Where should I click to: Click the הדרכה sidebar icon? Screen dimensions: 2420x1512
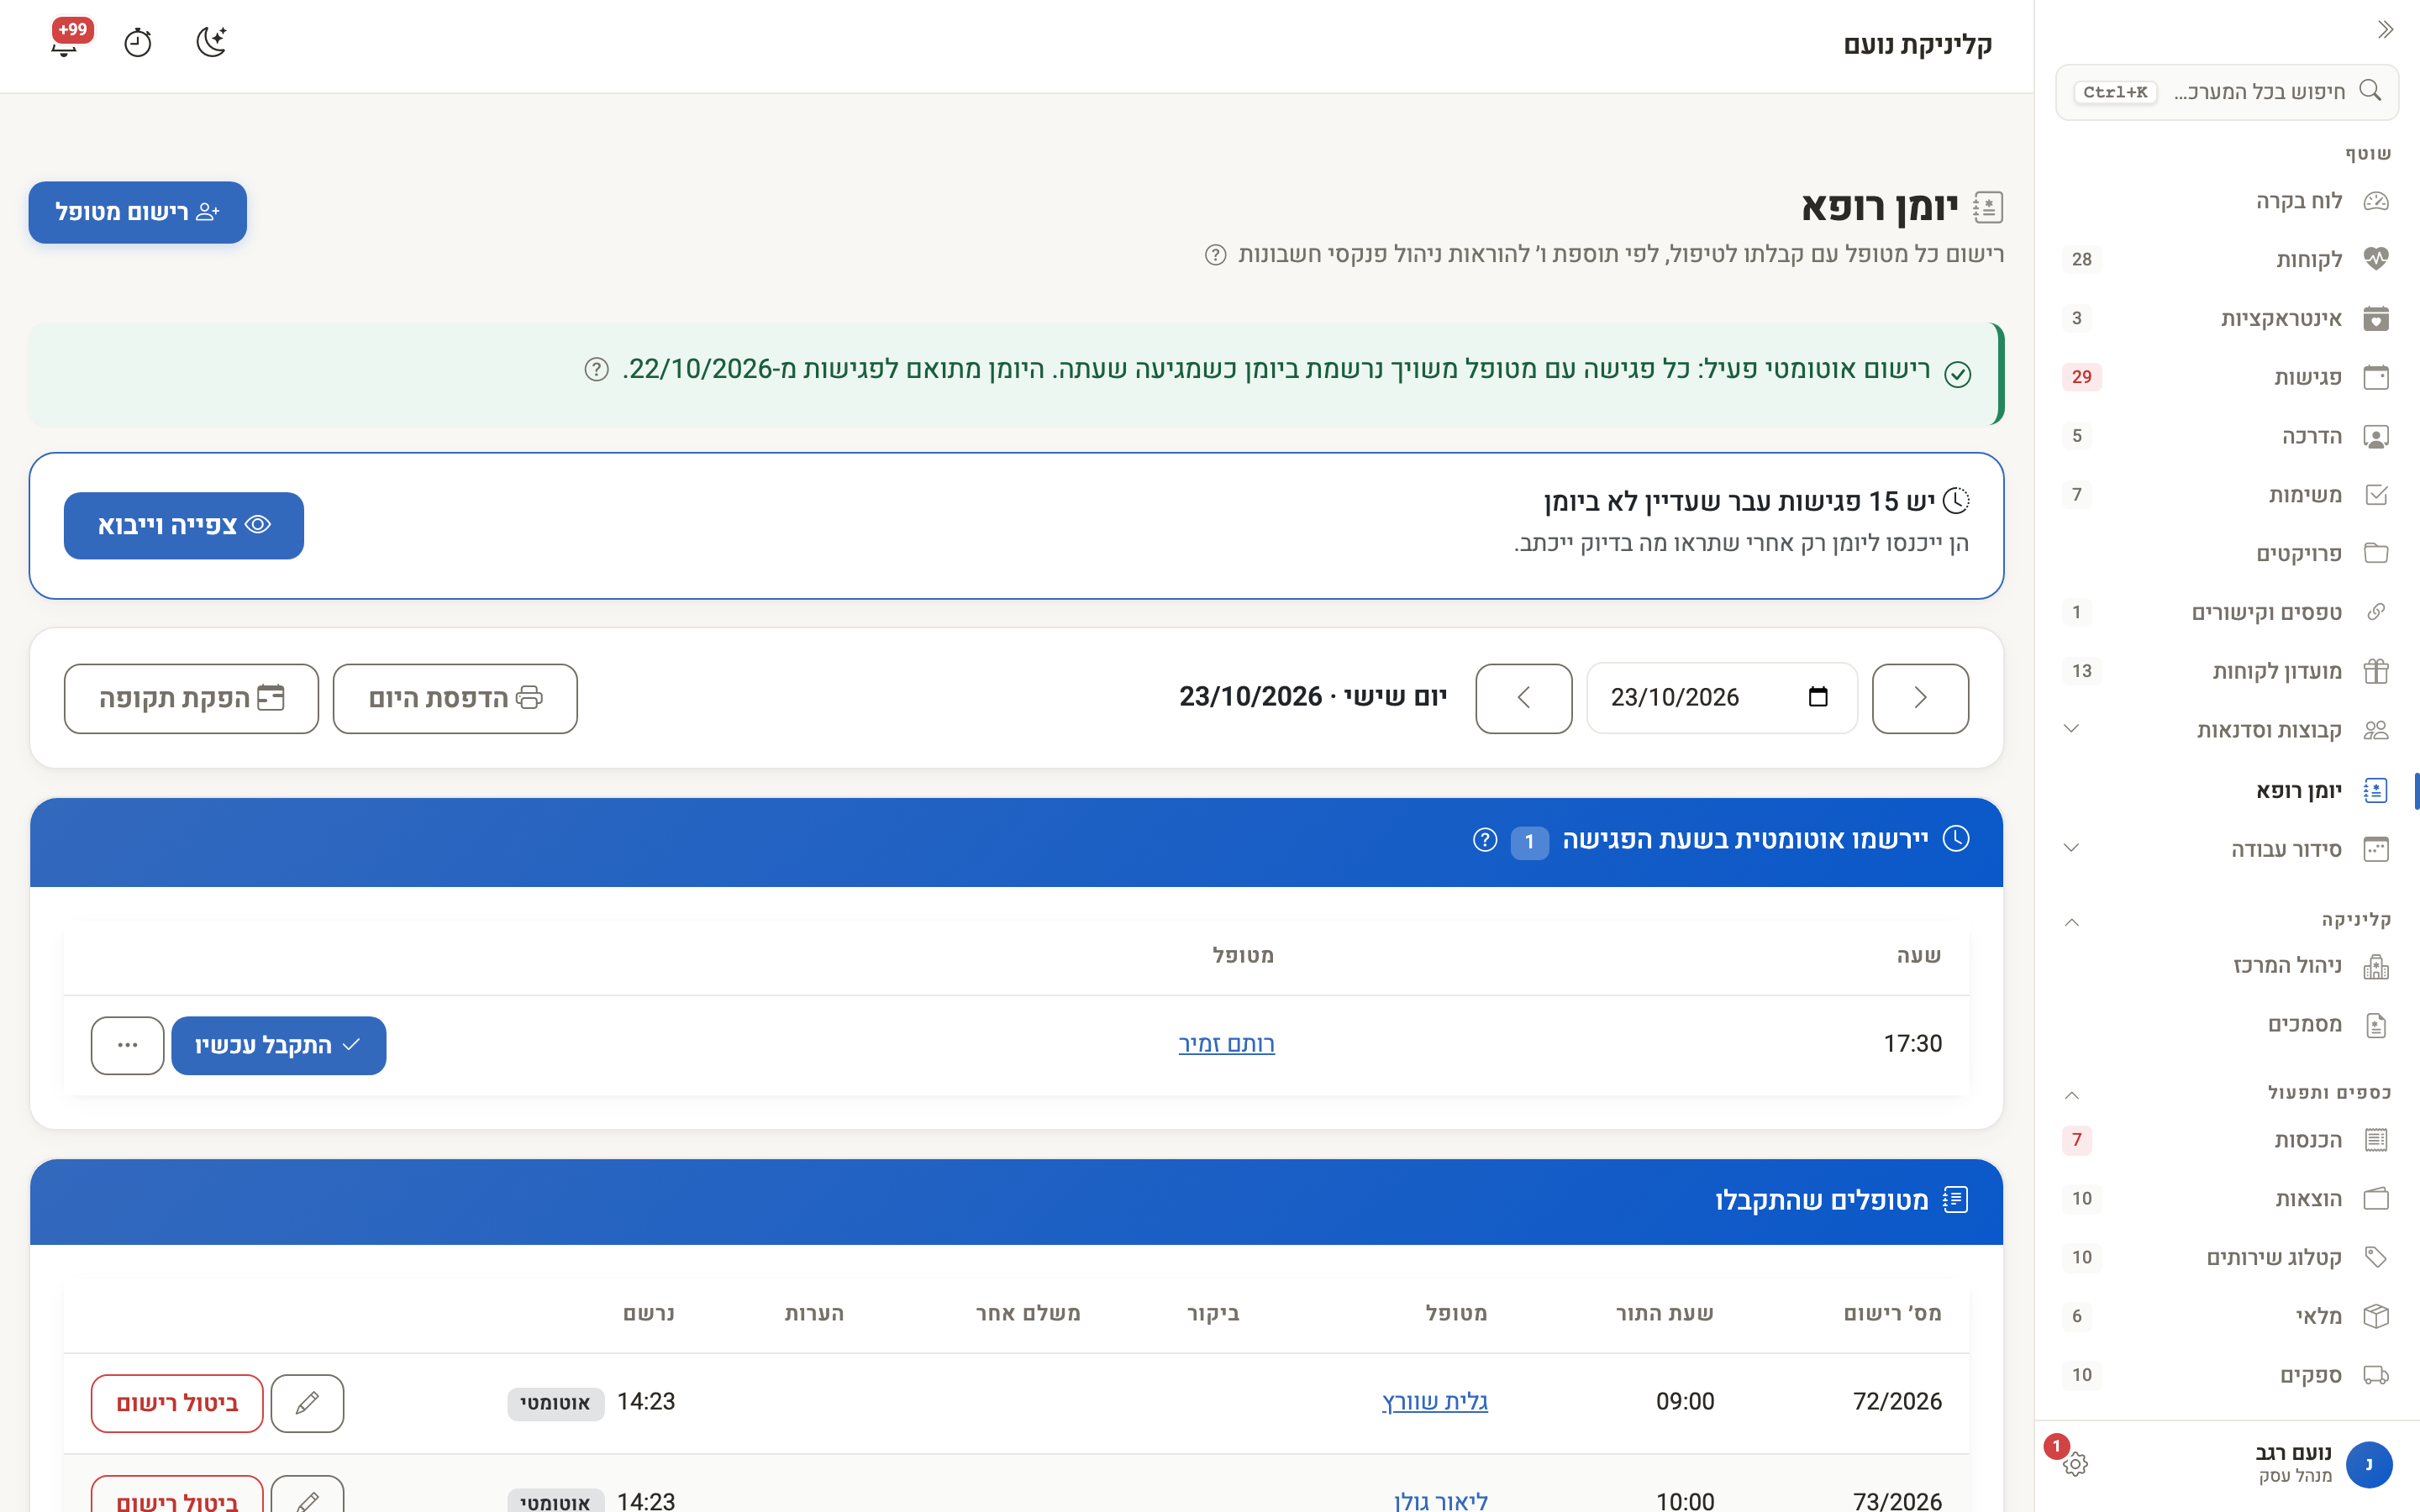tap(2376, 436)
